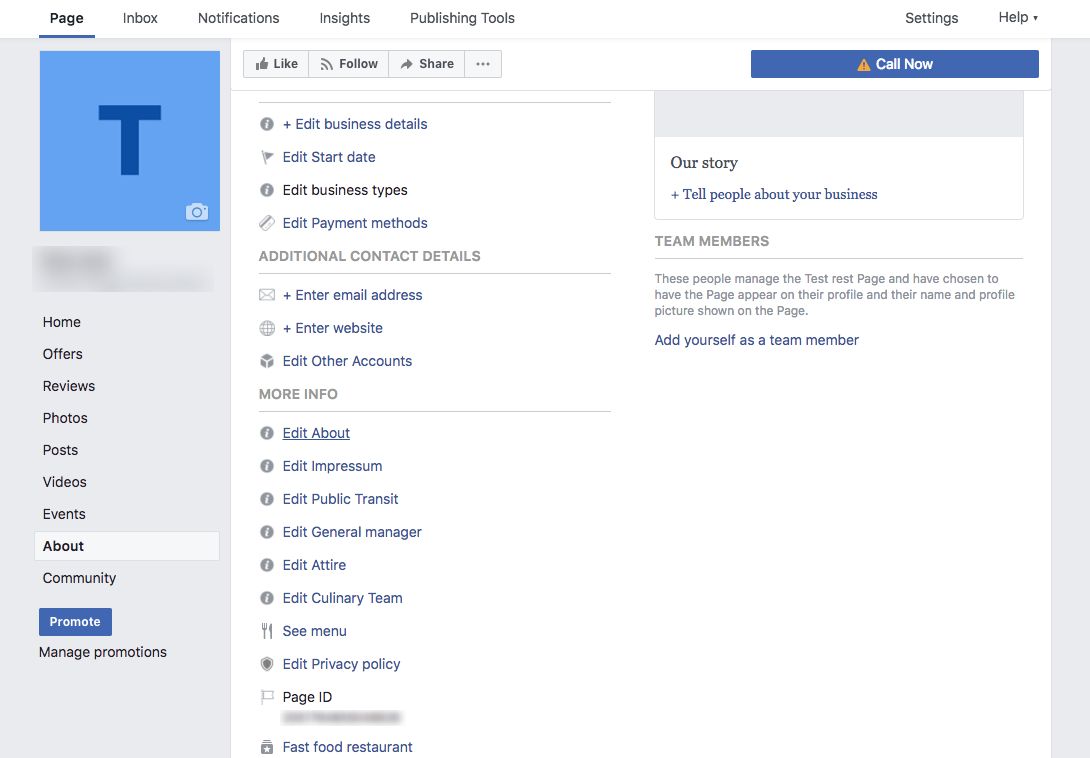Click Edit Impressum link

pyautogui.click(x=332, y=466)
